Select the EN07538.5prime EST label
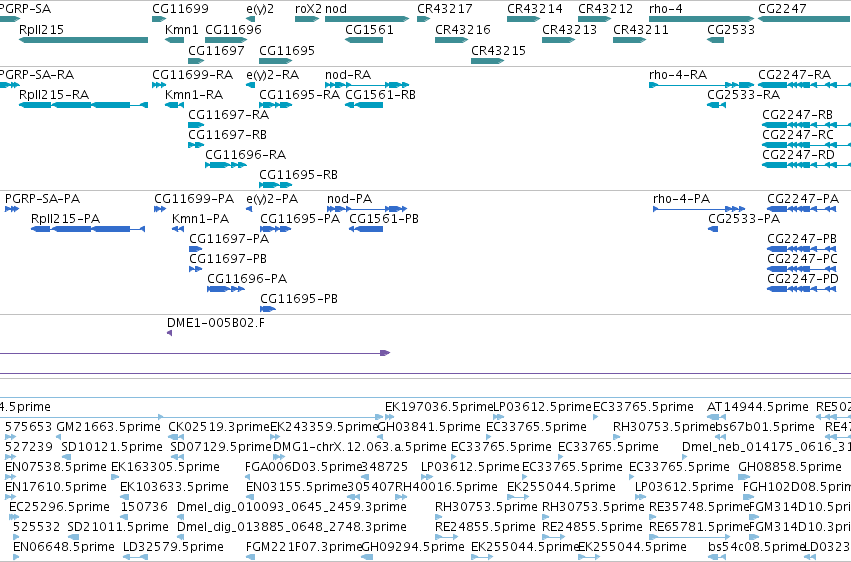 pos(56,467)
